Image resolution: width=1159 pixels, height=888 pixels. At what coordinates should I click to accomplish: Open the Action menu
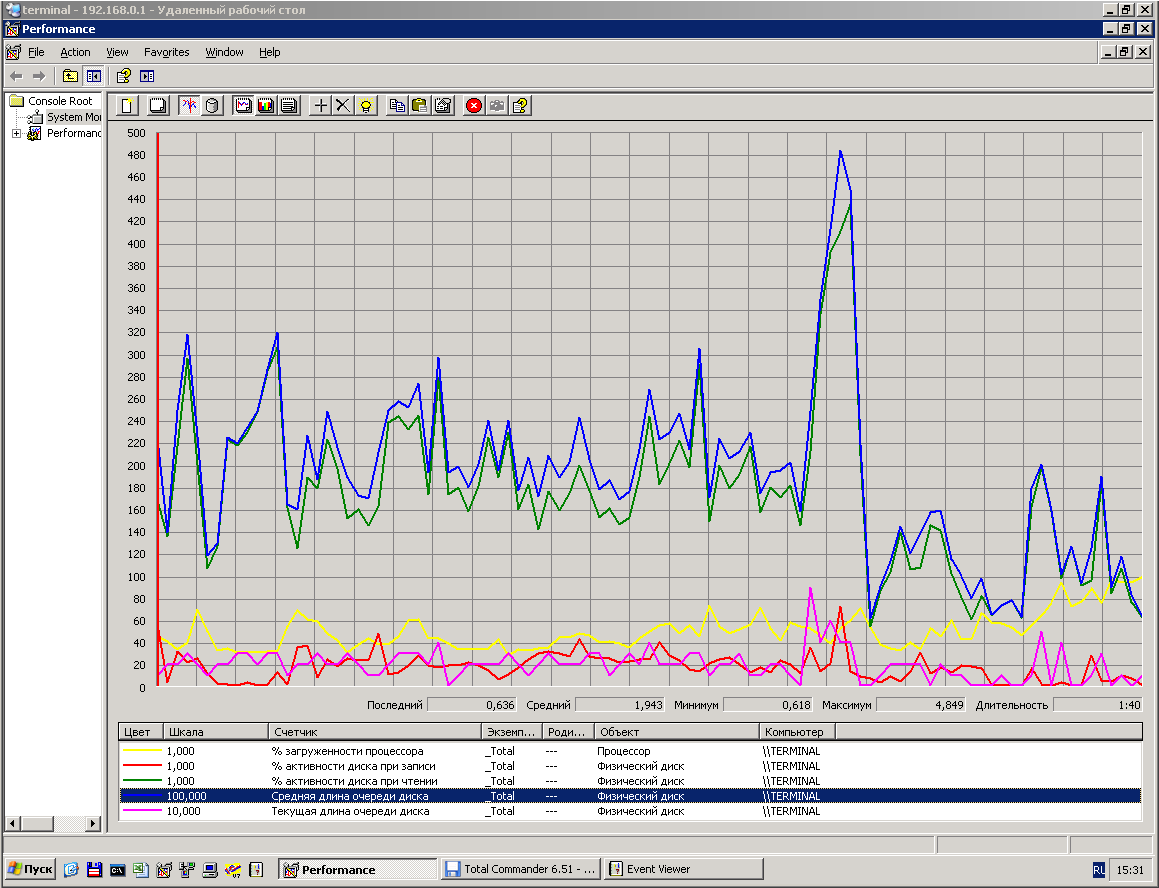point(75,52)
